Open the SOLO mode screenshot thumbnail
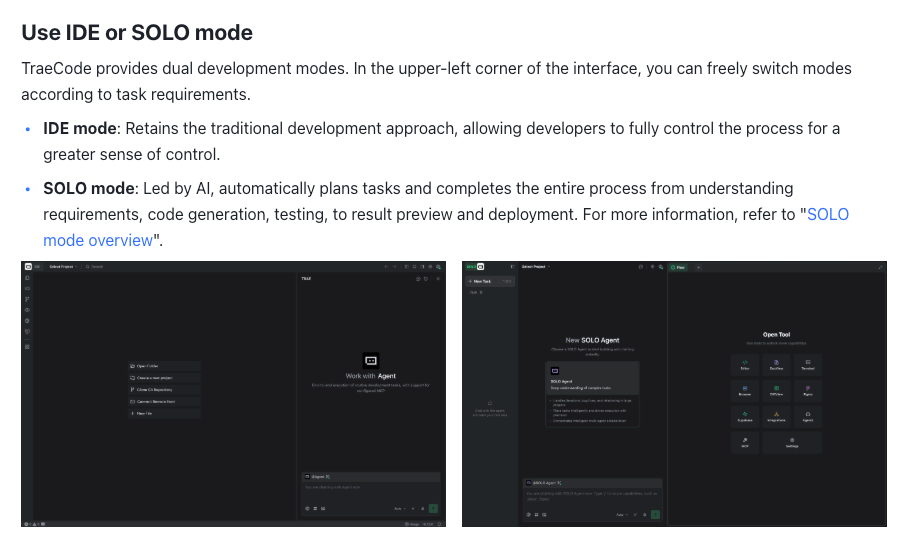This screenshot has height=550, width=908. (674, 394)
